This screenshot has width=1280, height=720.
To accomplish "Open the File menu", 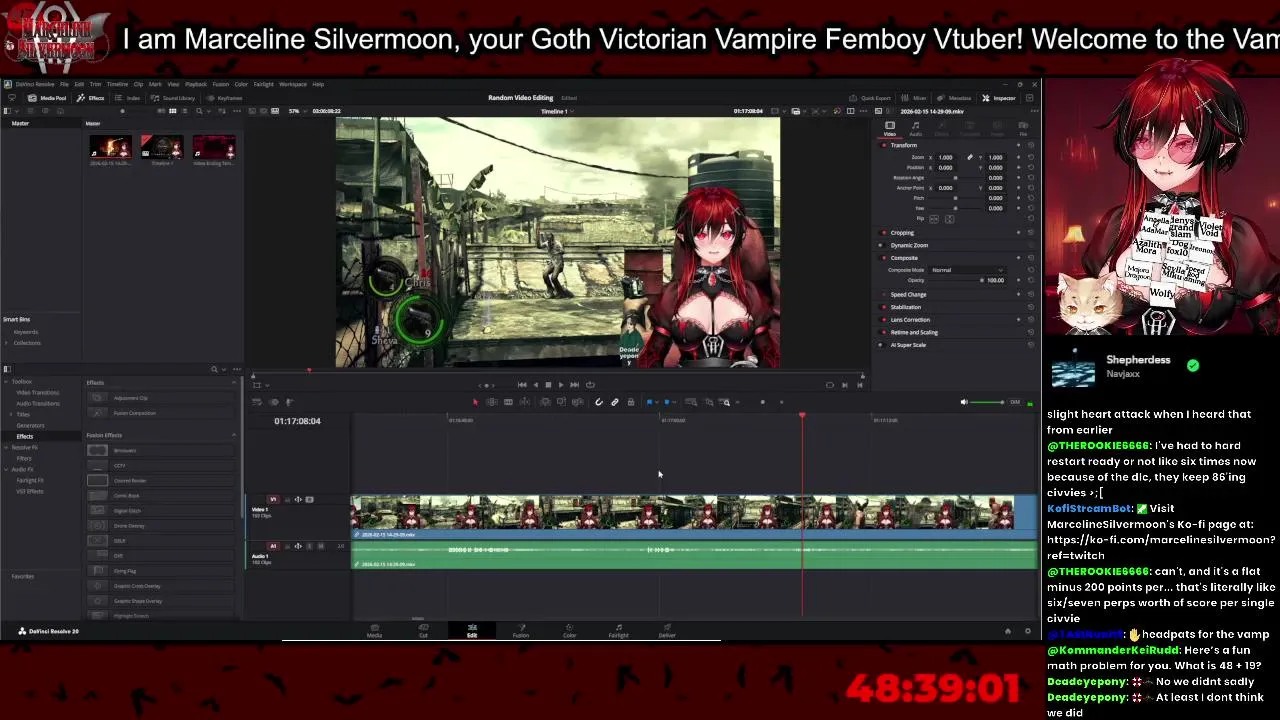I will (x=64, y=84).
